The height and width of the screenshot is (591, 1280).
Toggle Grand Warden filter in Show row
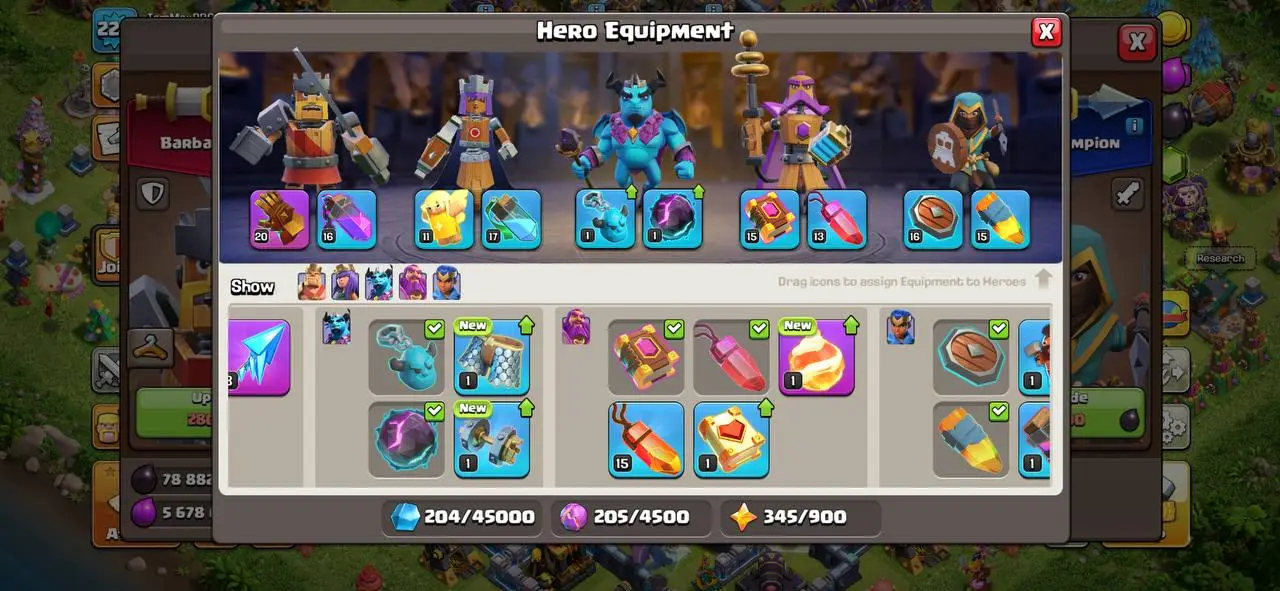point(412,285)
